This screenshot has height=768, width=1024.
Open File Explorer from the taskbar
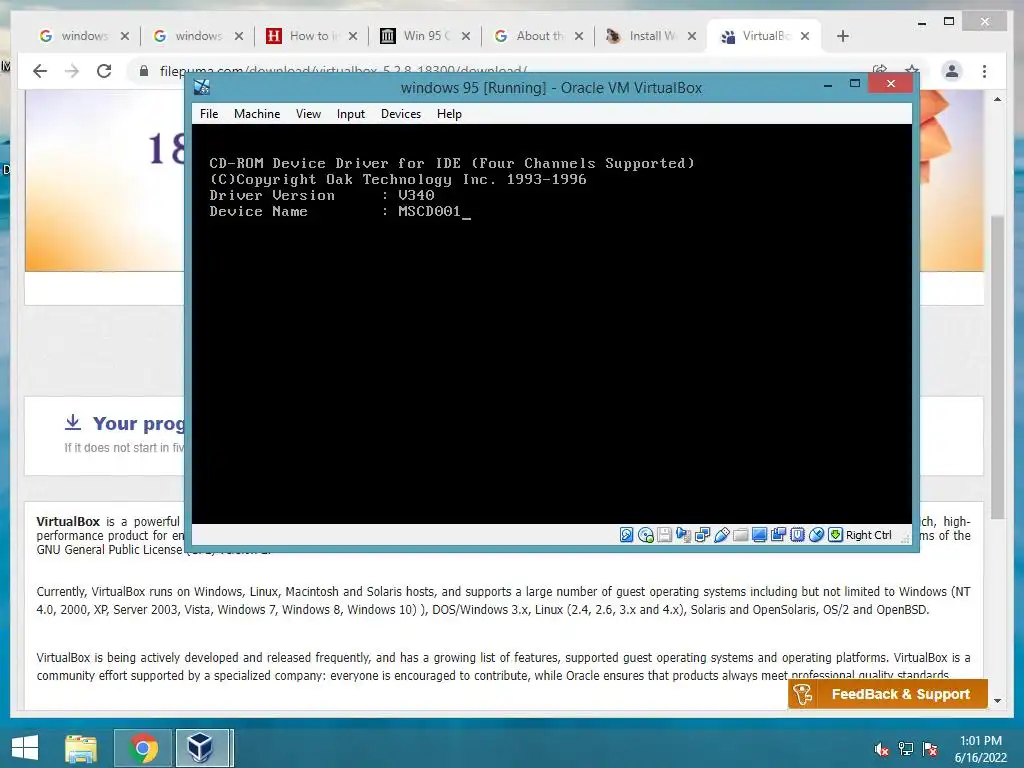81,748
